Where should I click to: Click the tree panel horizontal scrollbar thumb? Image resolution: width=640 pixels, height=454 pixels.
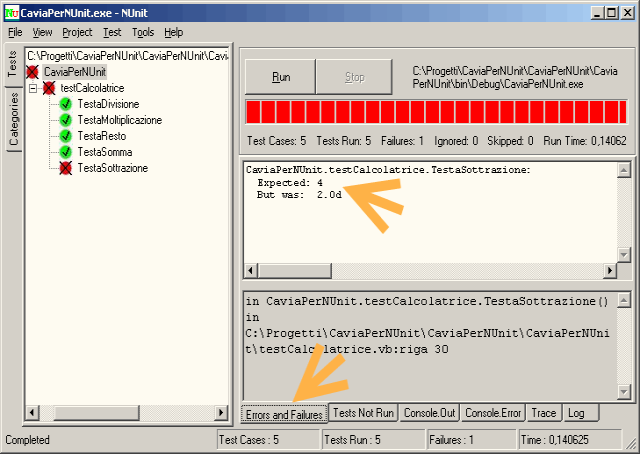point(97,412)
